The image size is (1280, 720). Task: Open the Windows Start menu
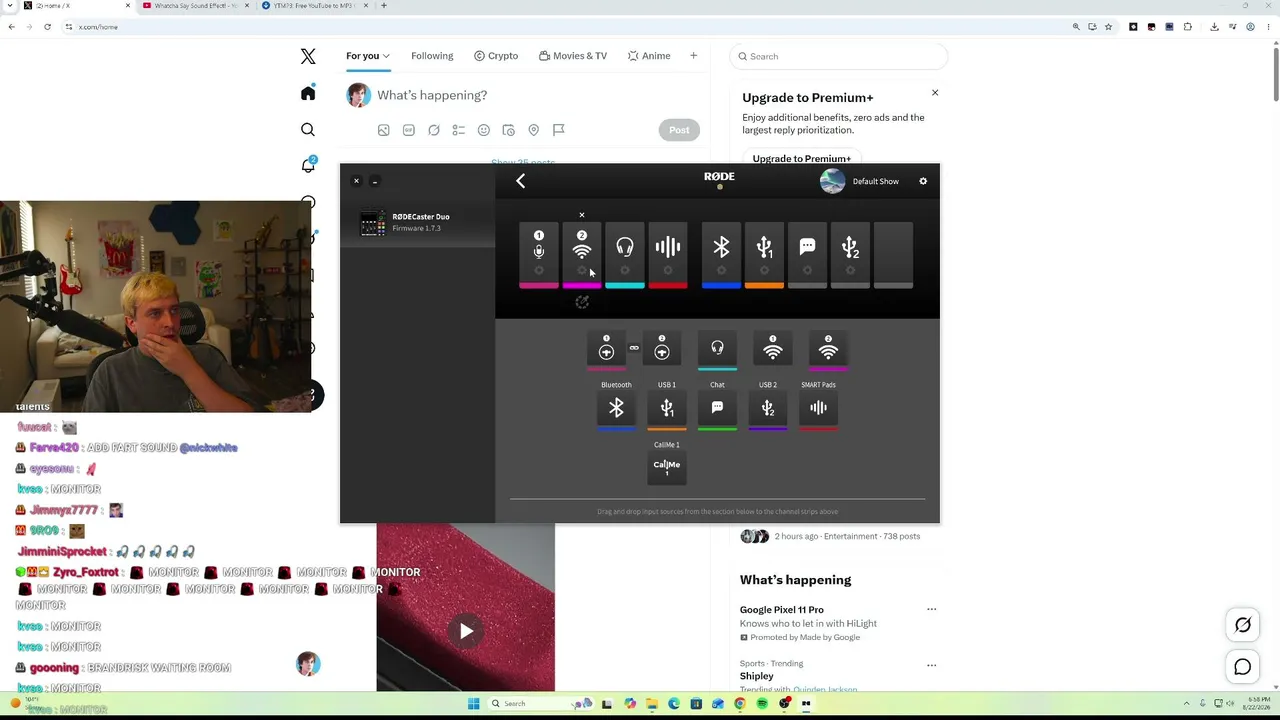473,703
